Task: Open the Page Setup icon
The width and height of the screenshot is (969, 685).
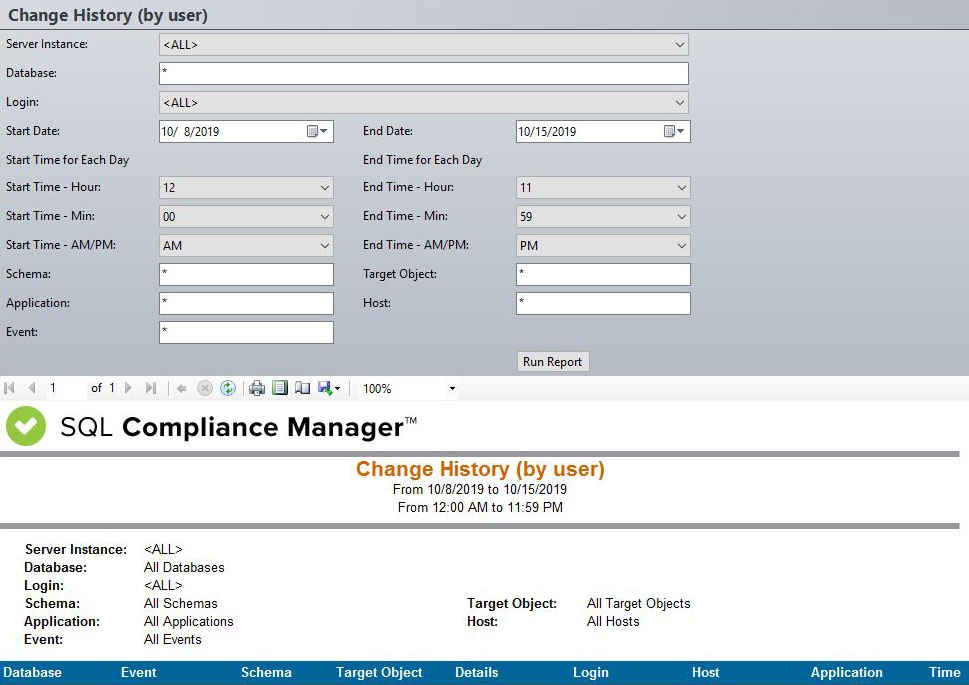Action: tap(302, 388)
